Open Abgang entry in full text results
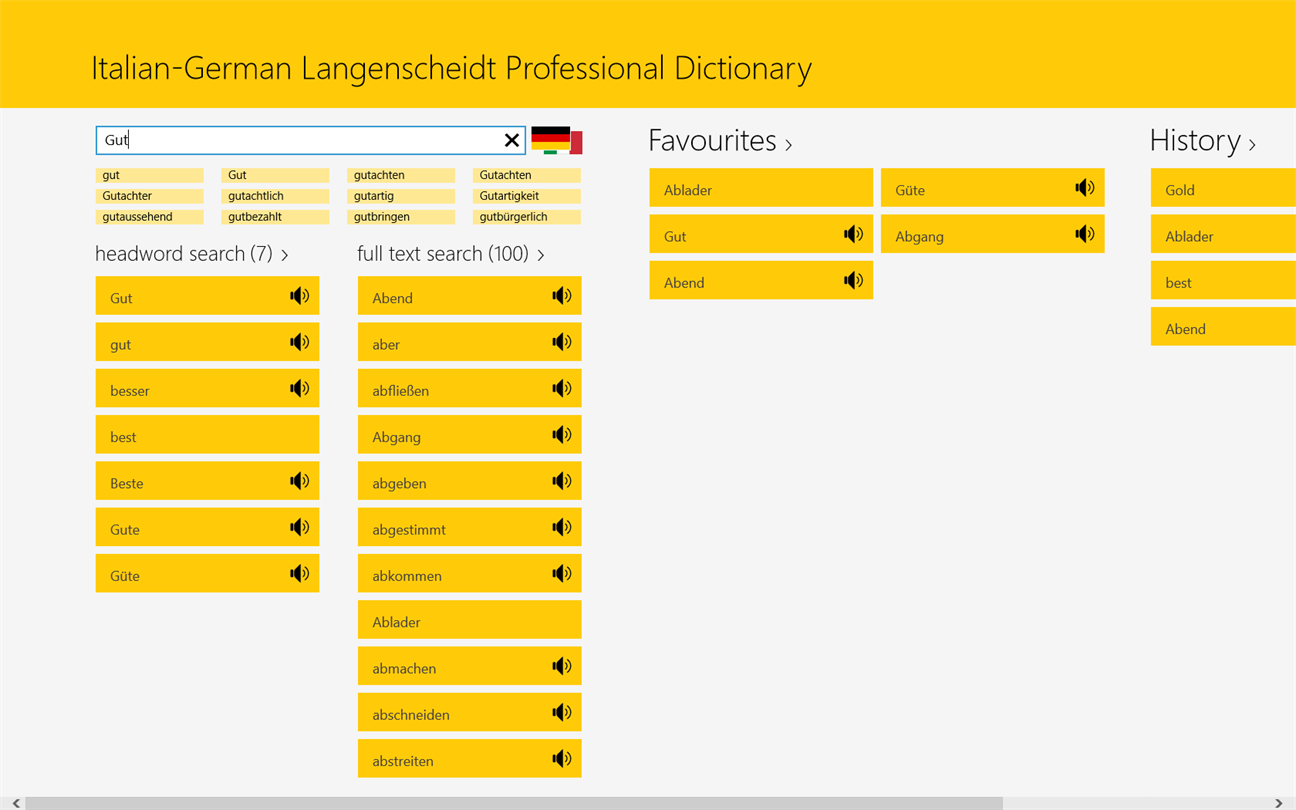This screenshot has height=810, width=1296. tap(469, 435)
